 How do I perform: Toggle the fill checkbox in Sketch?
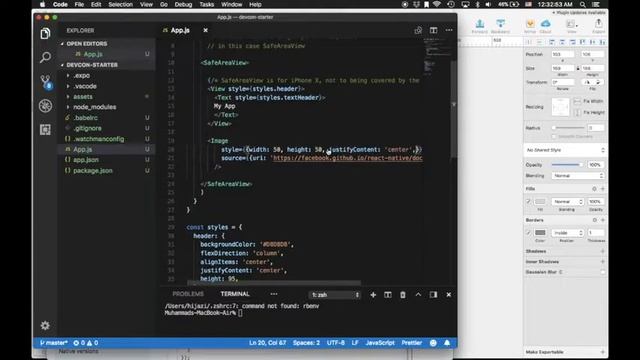coord(528,202)
